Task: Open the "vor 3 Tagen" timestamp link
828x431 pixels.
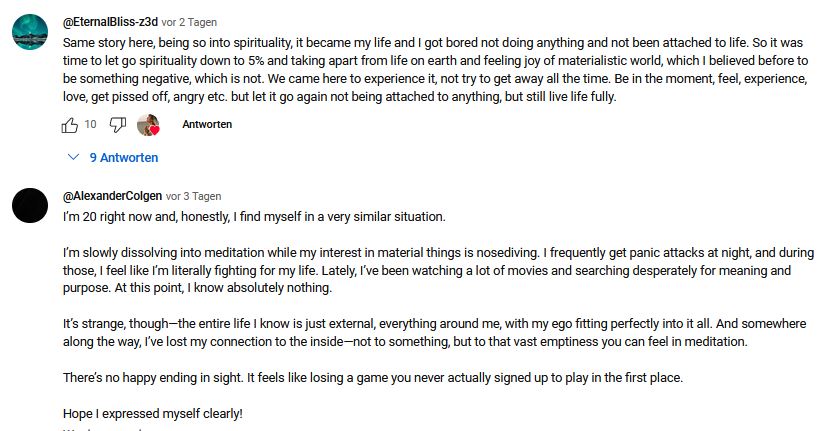Action: point(194,196)
